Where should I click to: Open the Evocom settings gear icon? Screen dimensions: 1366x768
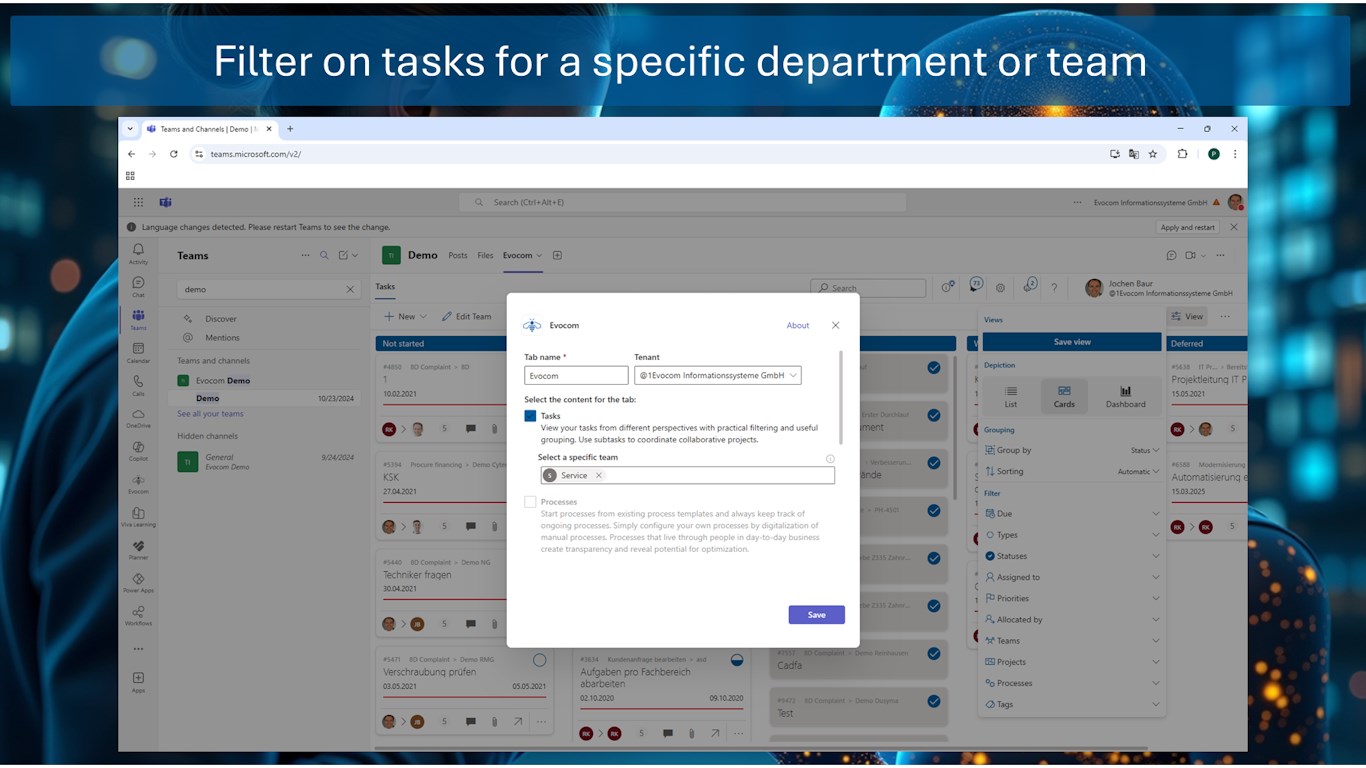(x=1000, y=287)
